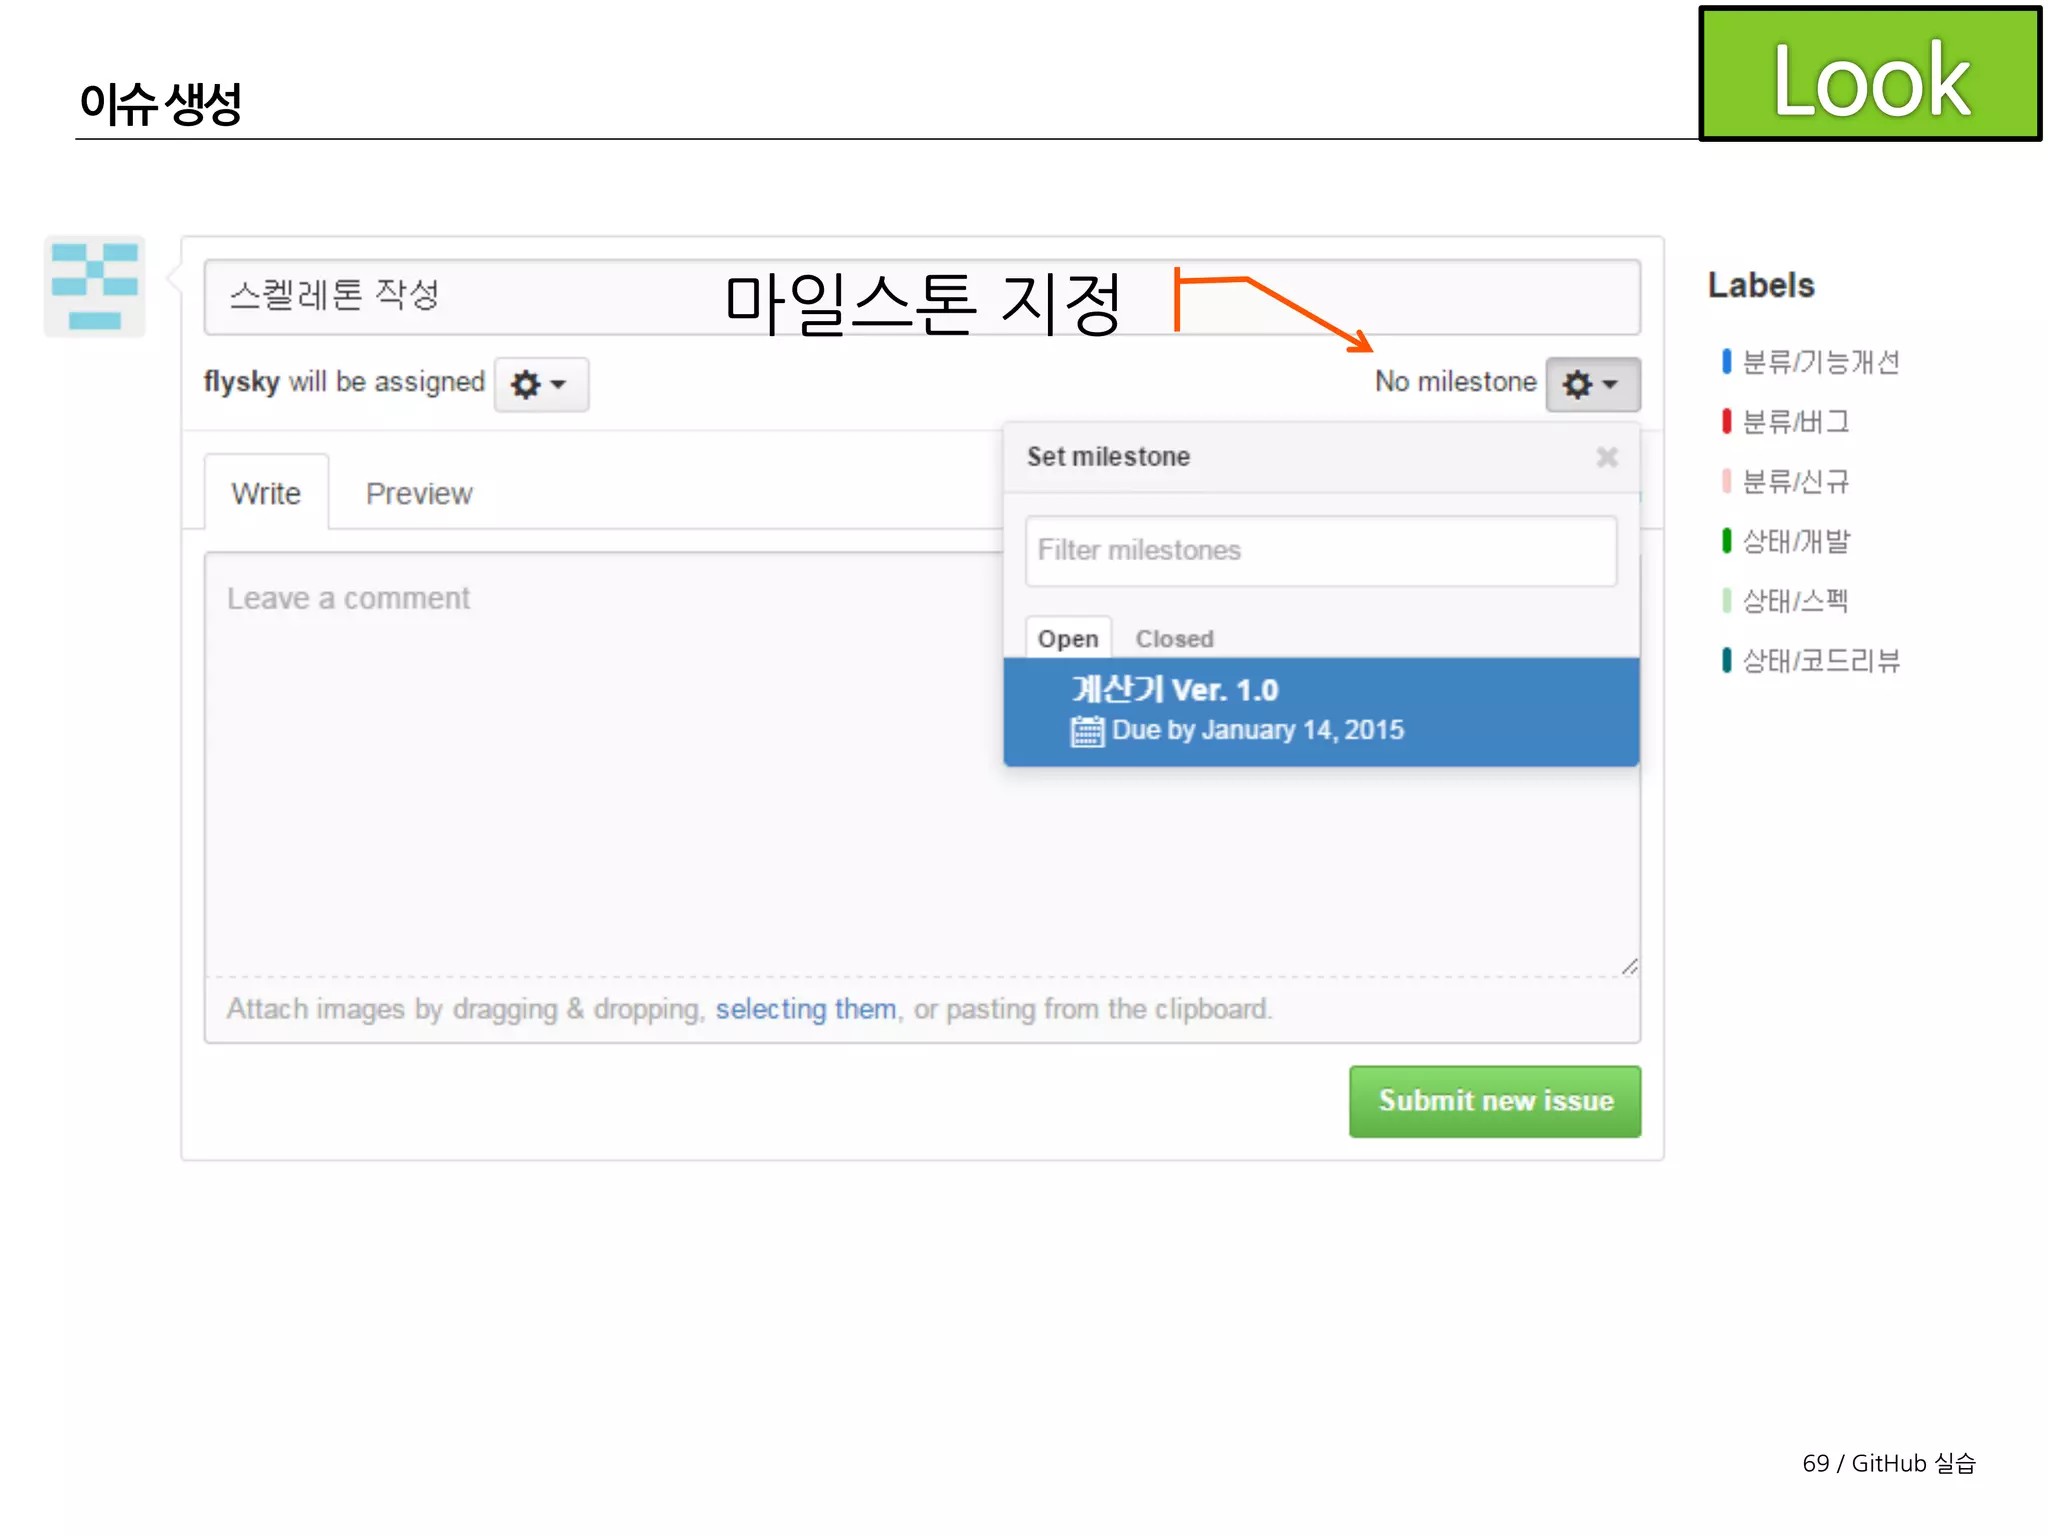Click the Filter milestones input field

tap(1320, 551)
